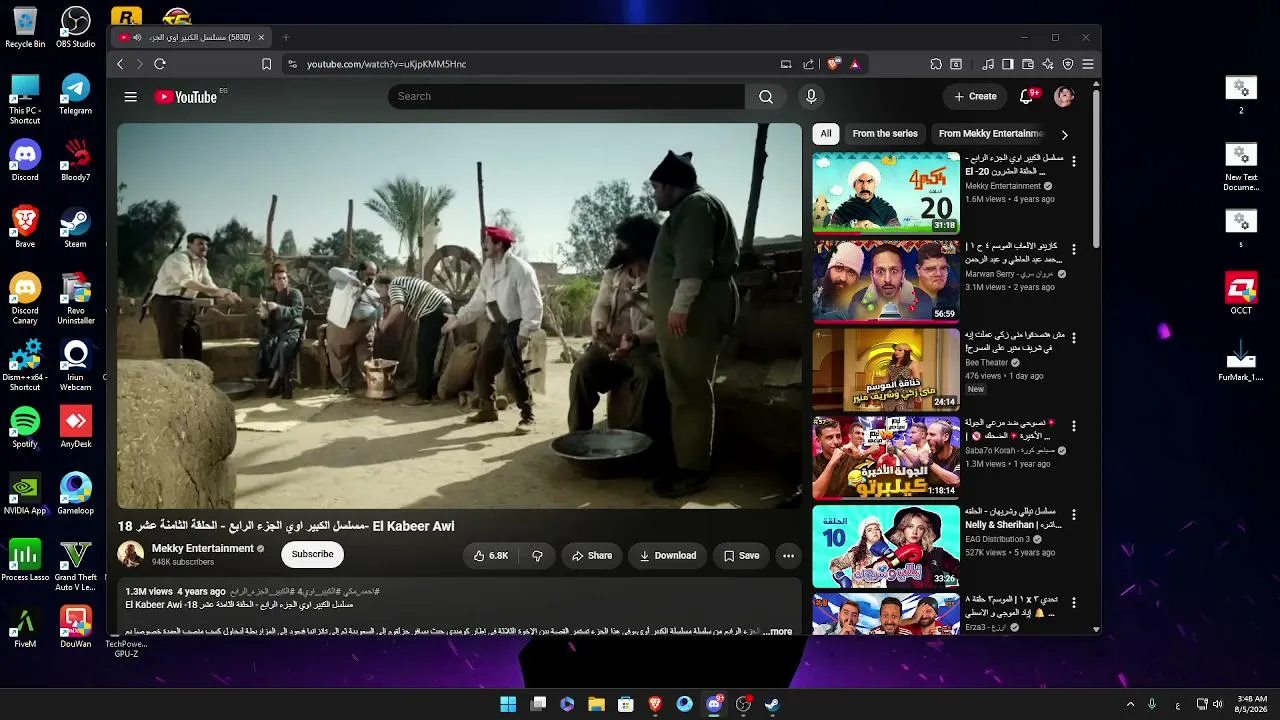Click the browser address bar URL
The image size is (1280, 720).
click(x=387, y=64)
